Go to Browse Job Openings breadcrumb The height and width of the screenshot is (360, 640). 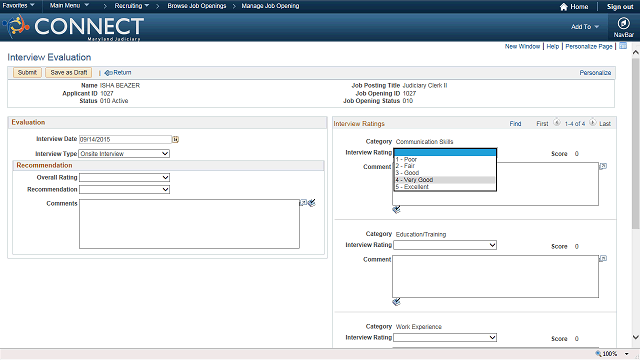197,6
